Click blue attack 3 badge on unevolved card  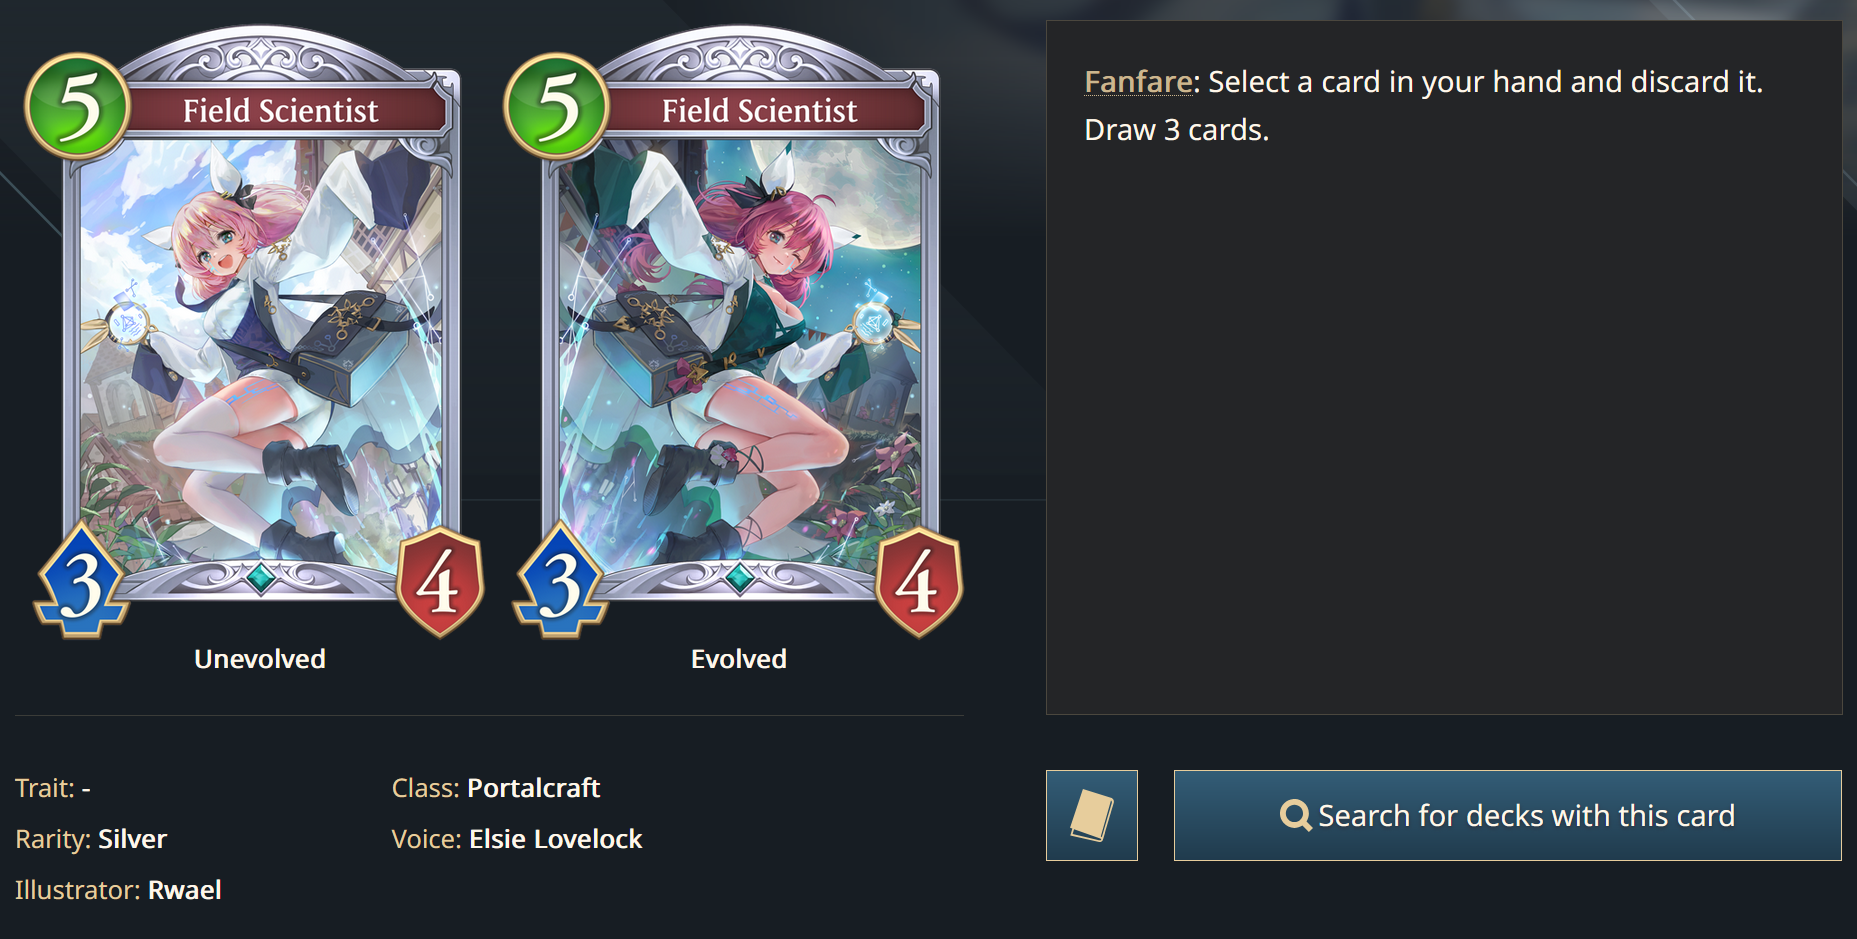[x=81, y=582]
